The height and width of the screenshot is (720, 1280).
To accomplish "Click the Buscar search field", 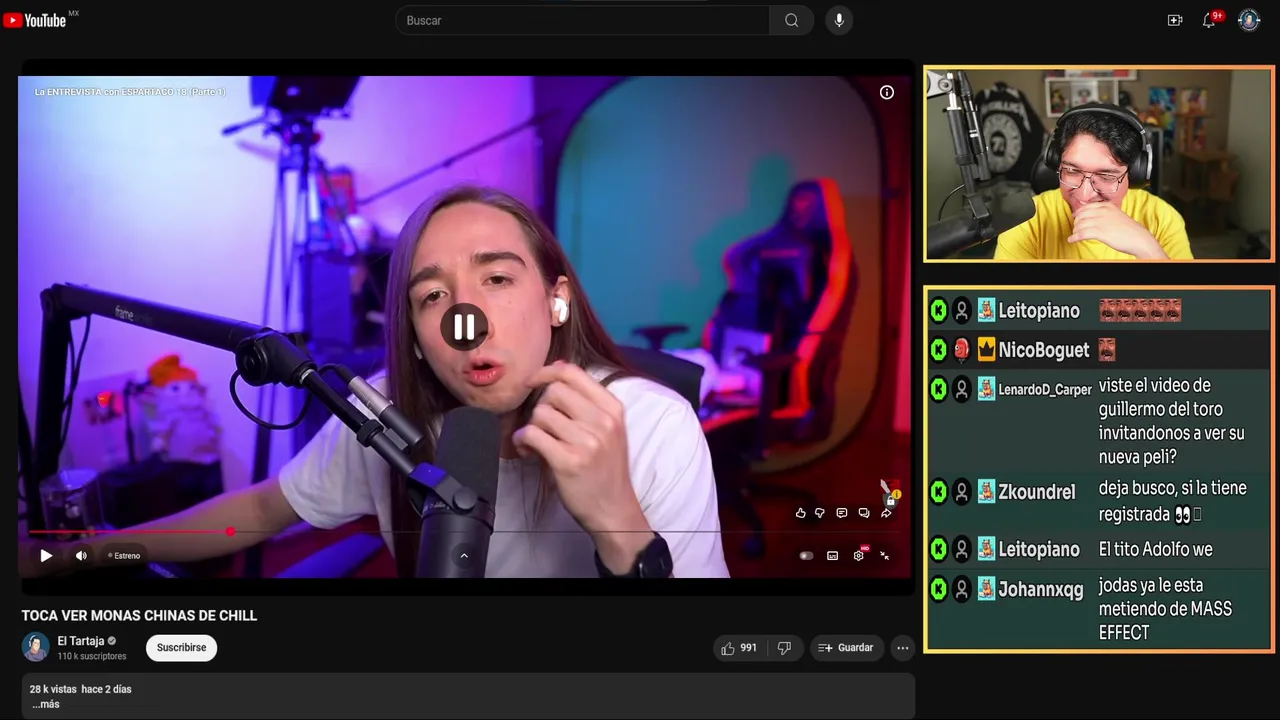I will tap(582, 20).
